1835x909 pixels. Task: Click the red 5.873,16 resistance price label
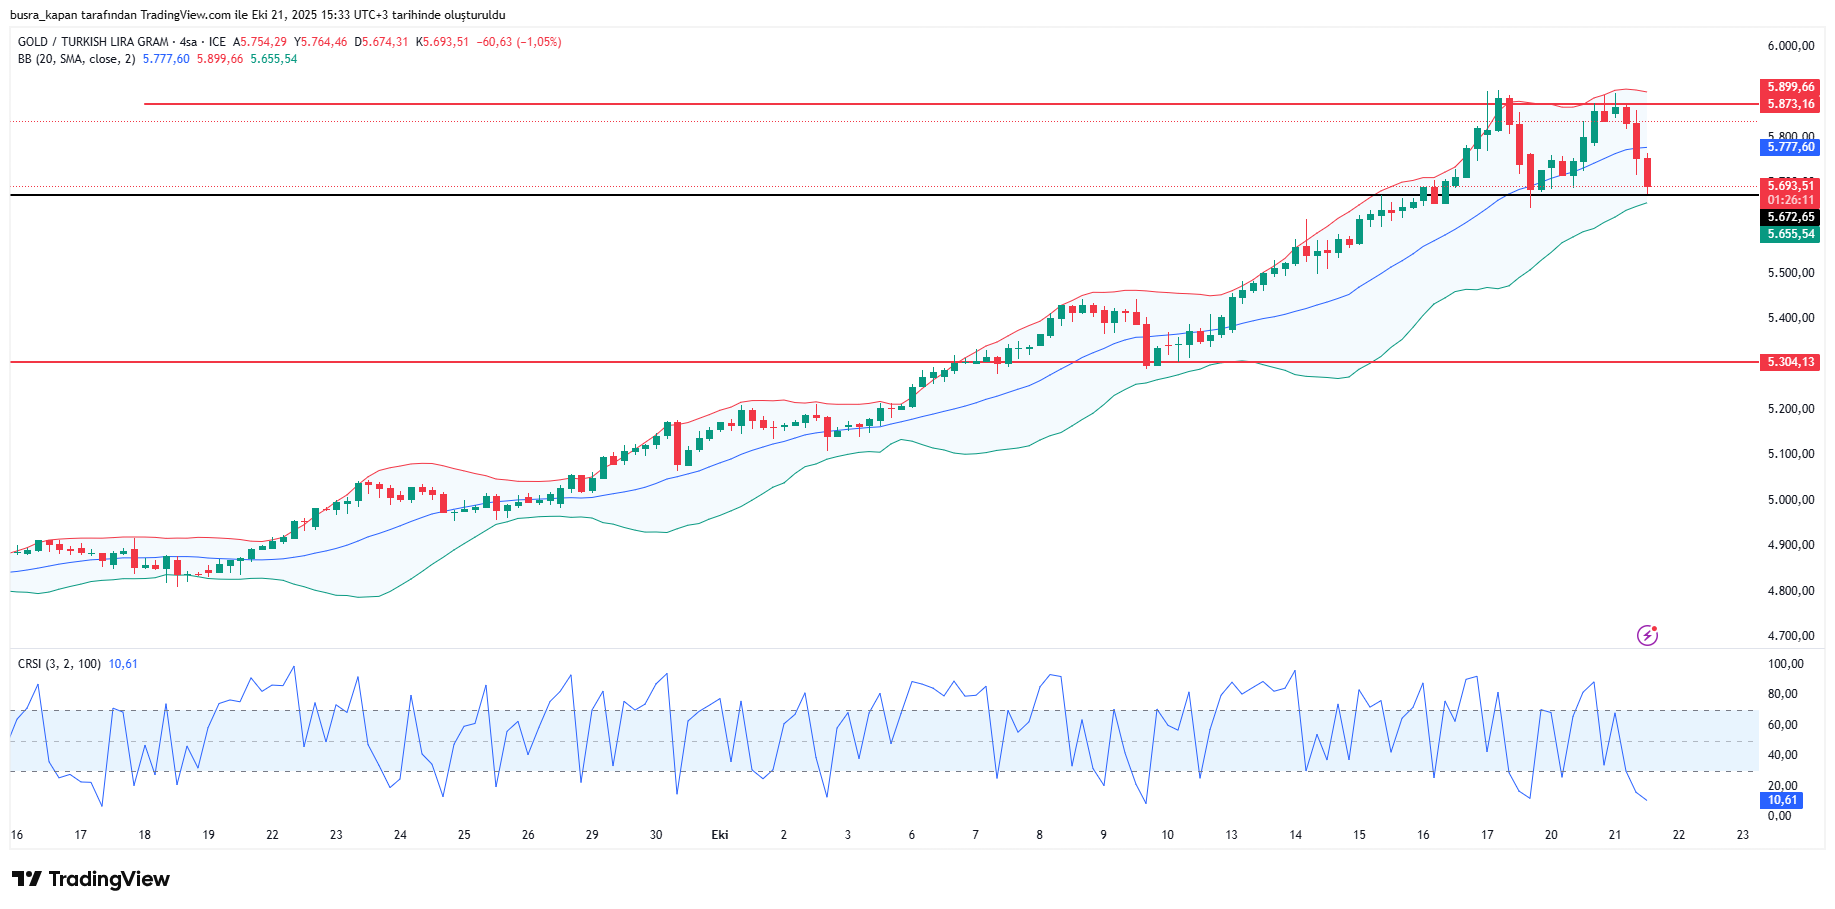[1789, 104]
